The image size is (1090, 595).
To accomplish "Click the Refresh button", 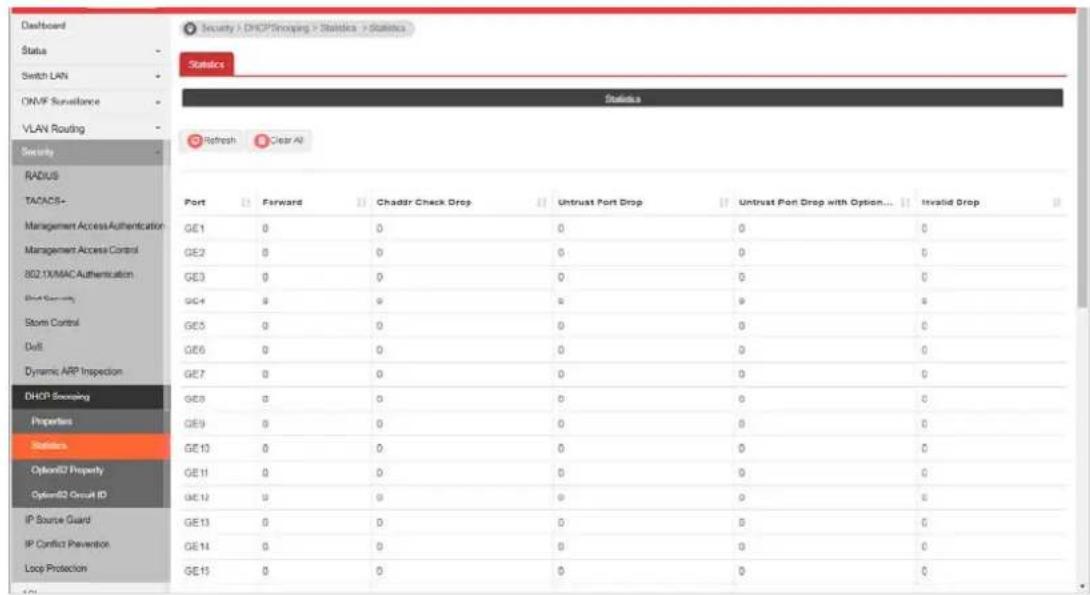I will tap(212, 140).
